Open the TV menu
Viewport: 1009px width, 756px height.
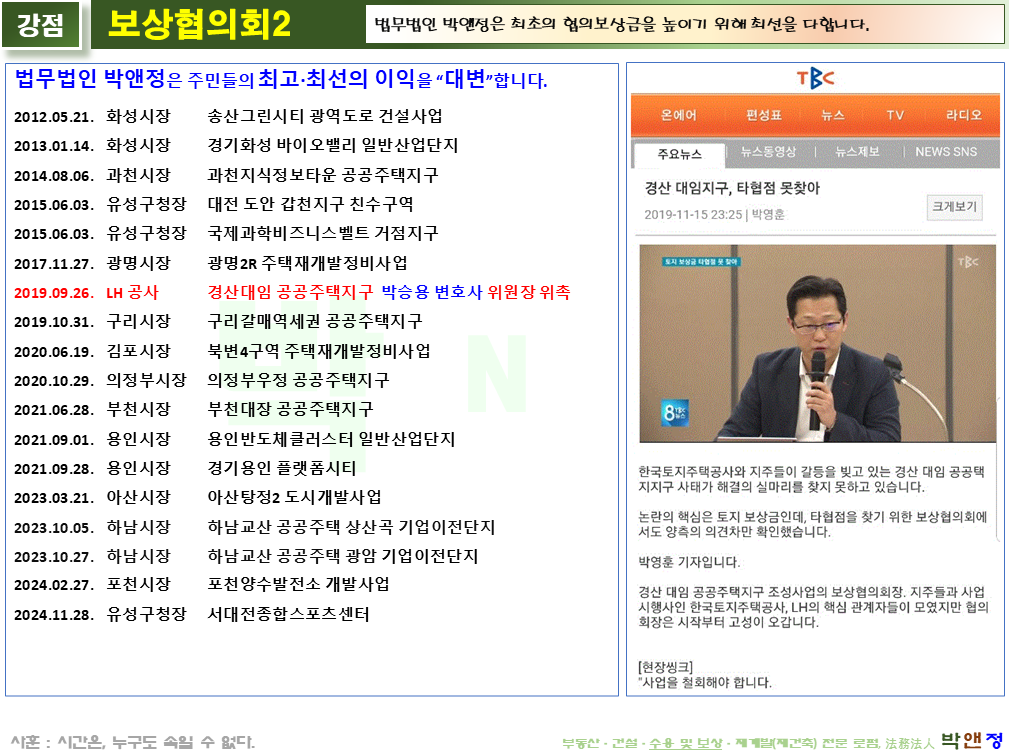(894, 115)
